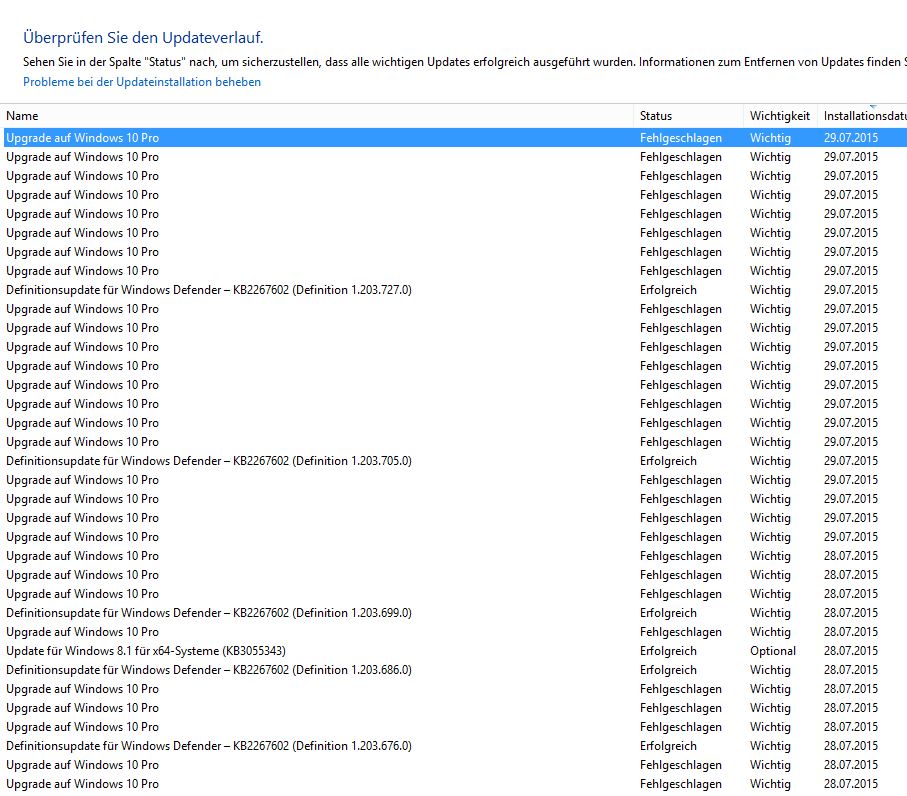907x796 pixels.
Task: Click 'Erfolgreich' status of Definition 1.203.727.0
Action: 668,290
